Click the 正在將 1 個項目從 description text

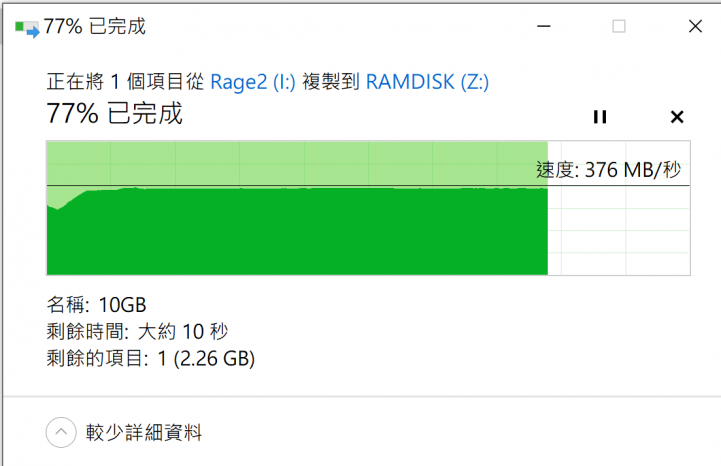pyautogui.click(x=125, y=82)
